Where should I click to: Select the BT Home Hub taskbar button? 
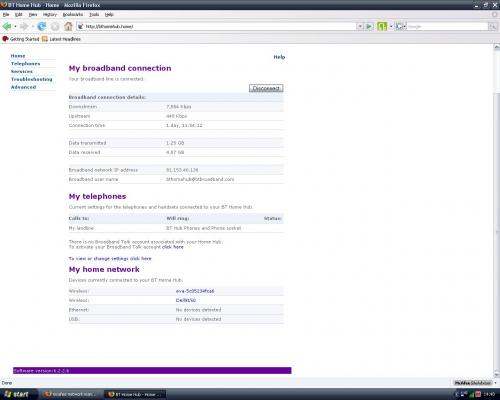[x=135, y=395]
